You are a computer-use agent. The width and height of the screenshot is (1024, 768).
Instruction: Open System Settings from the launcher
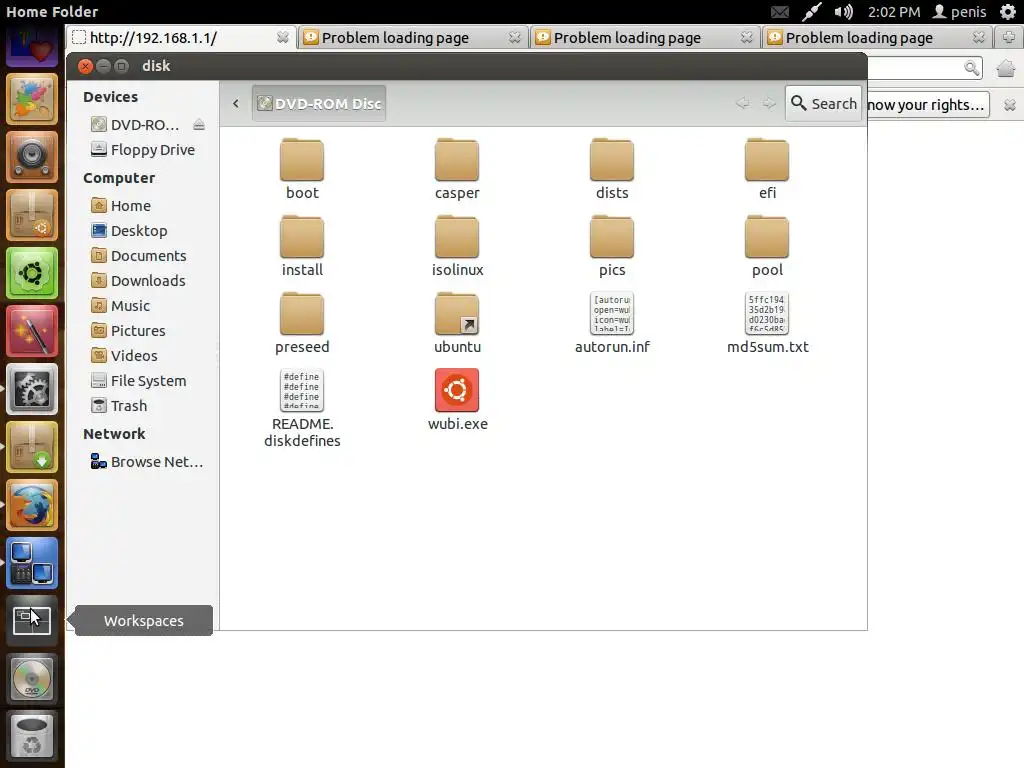[31, 389]
